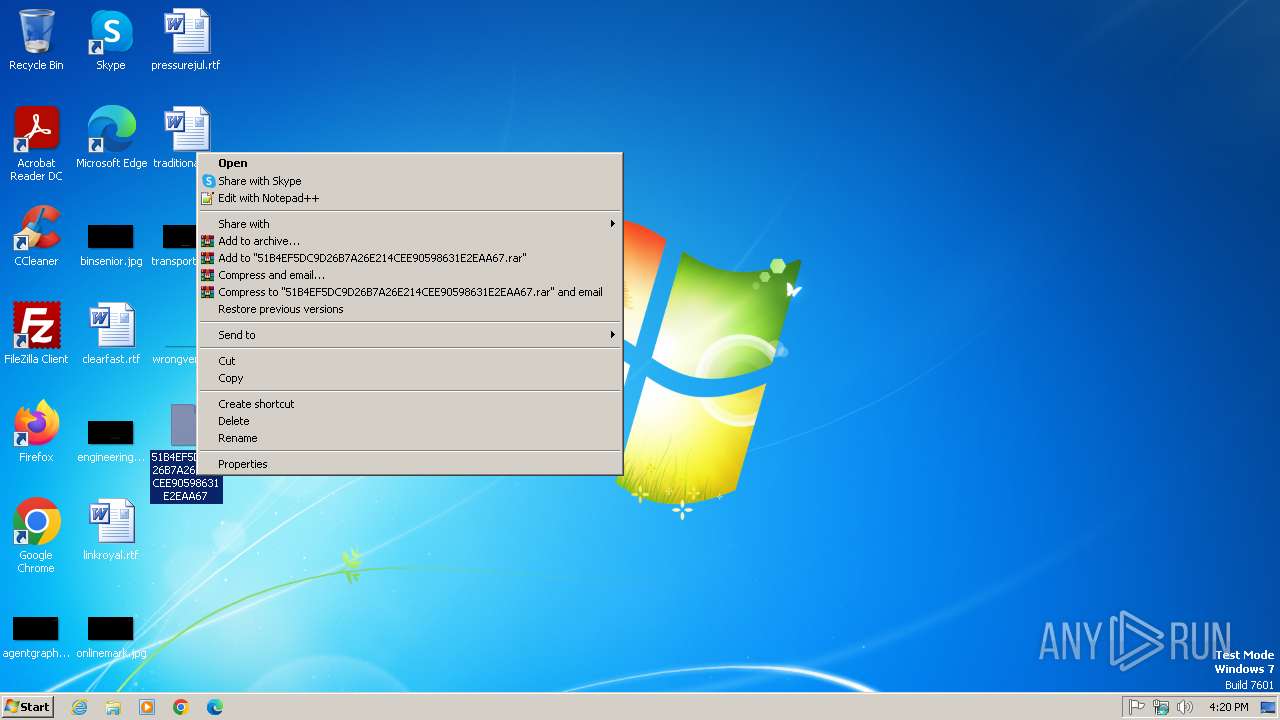Select the Skype desktop shortcut
The height and width of the screenshot is (720, 1280).
pyautogui.click(x=111, y=40)
